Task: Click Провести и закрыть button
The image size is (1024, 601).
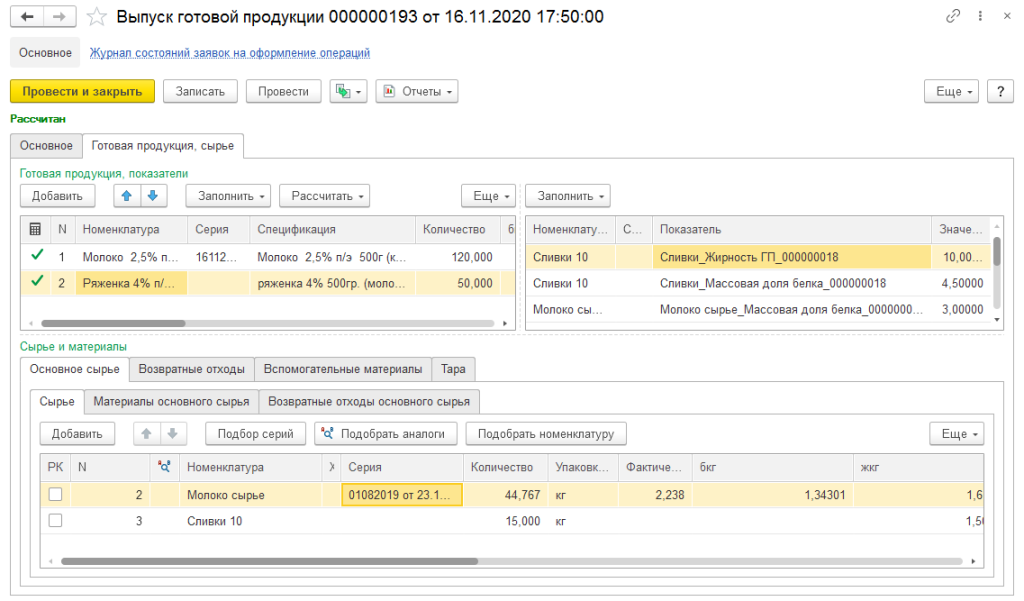Action: point(82,91)
